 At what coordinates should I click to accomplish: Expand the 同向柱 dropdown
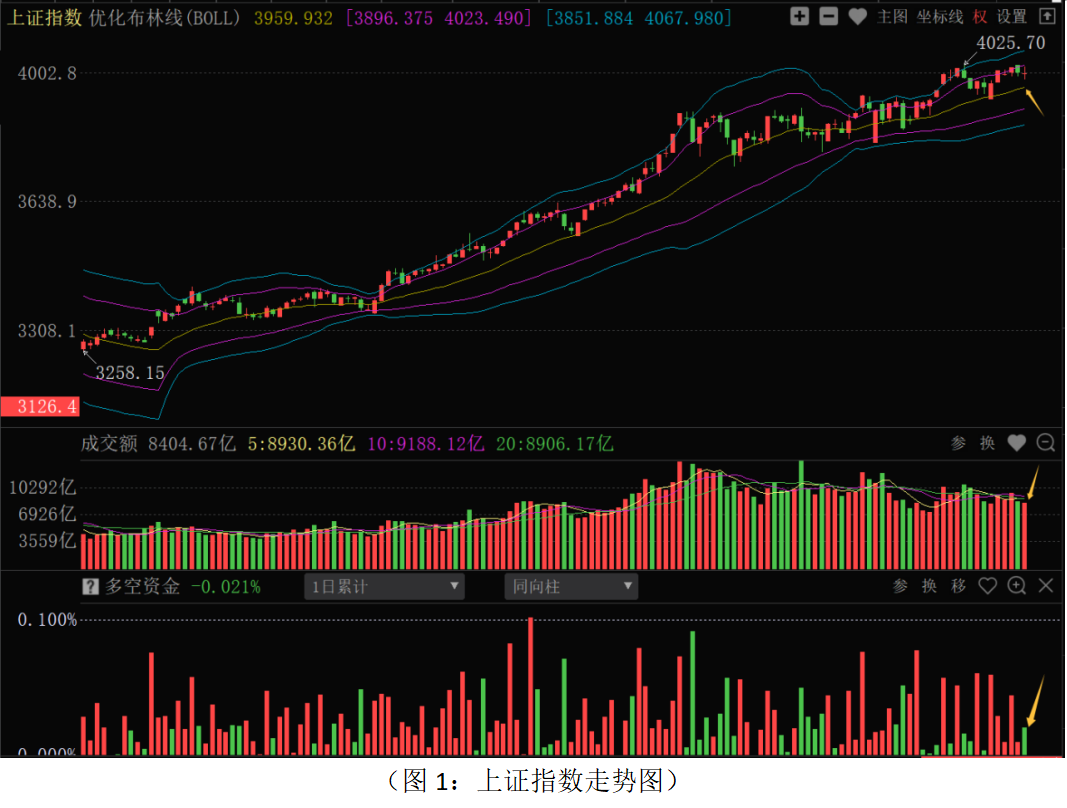point(571,587)
